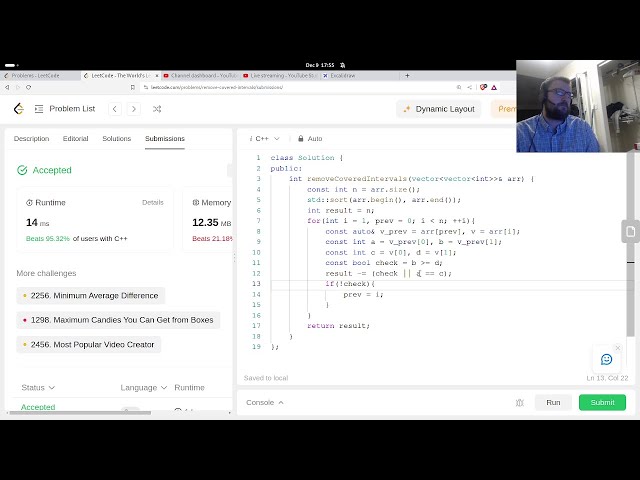Viewport: 640px width, 480px height.
Task: Click the Memory chip icon
Action: click(x=196, y=202)
